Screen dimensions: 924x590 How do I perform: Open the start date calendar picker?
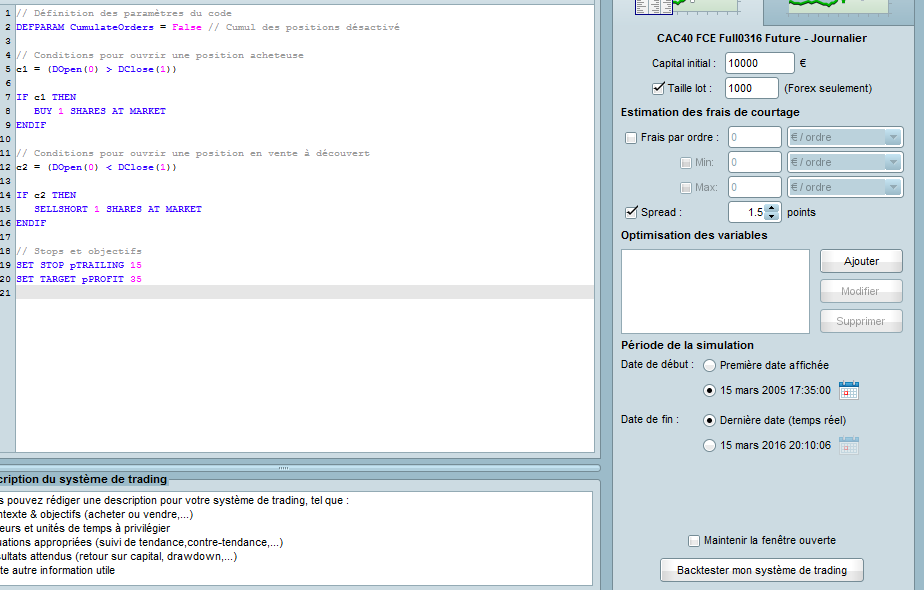[849, 391]
